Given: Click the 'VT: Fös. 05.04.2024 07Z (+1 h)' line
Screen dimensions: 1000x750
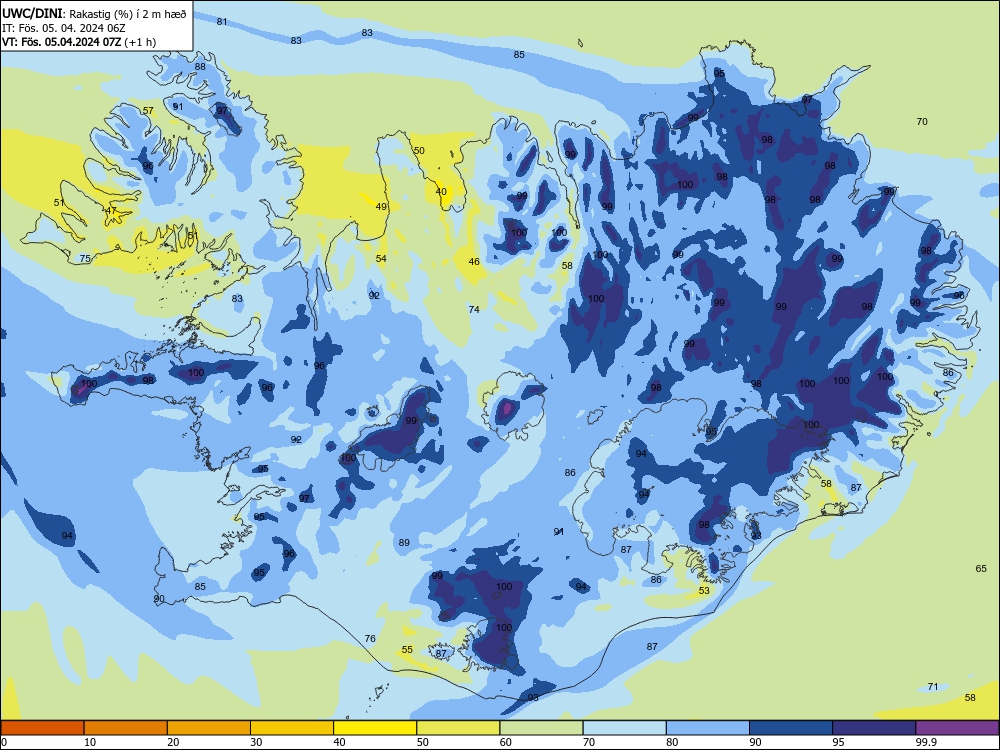Looking at the screenshot, I should point(78,42).
